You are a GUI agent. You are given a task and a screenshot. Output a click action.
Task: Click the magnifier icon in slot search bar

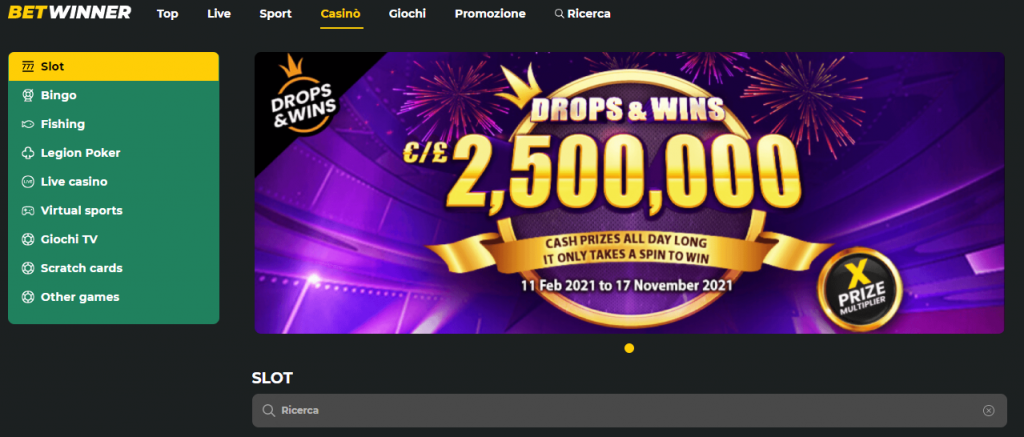(x=268, y=410)
